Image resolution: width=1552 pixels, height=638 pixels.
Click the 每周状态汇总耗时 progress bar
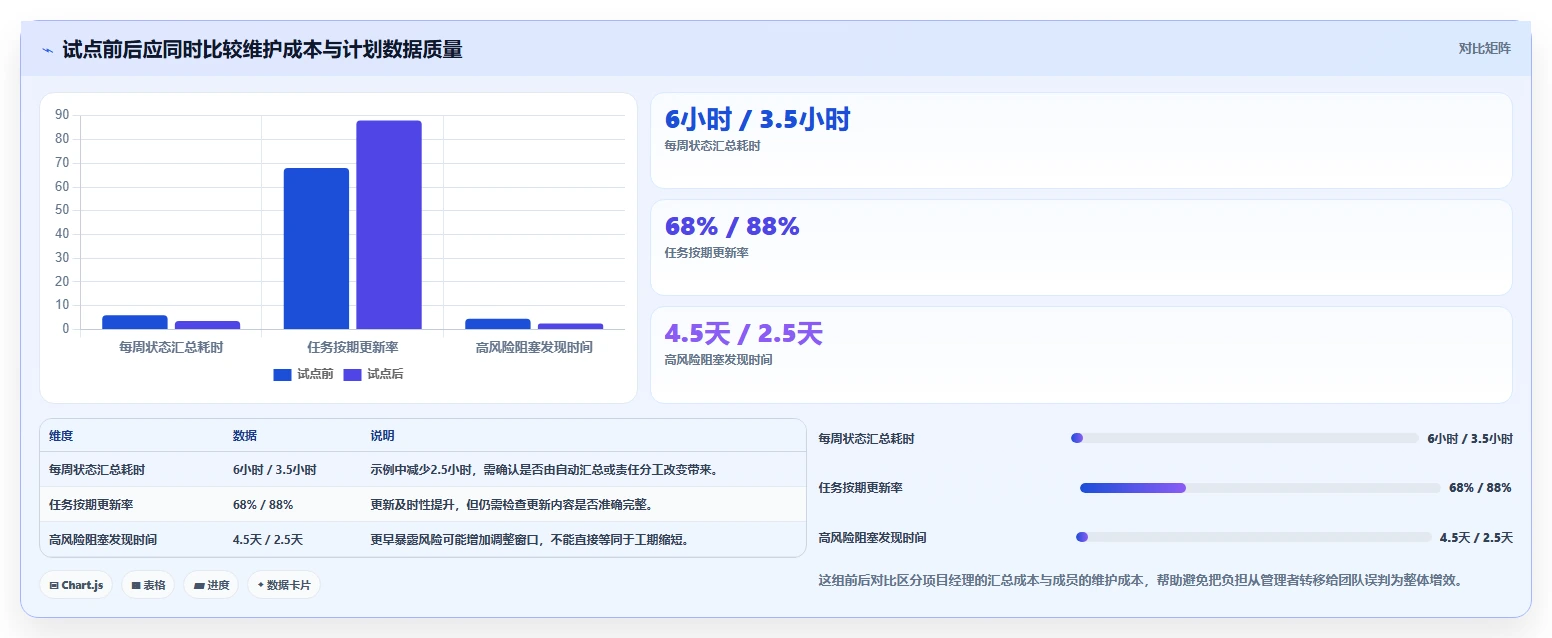pyautogui.click(x=1245, y=438)
